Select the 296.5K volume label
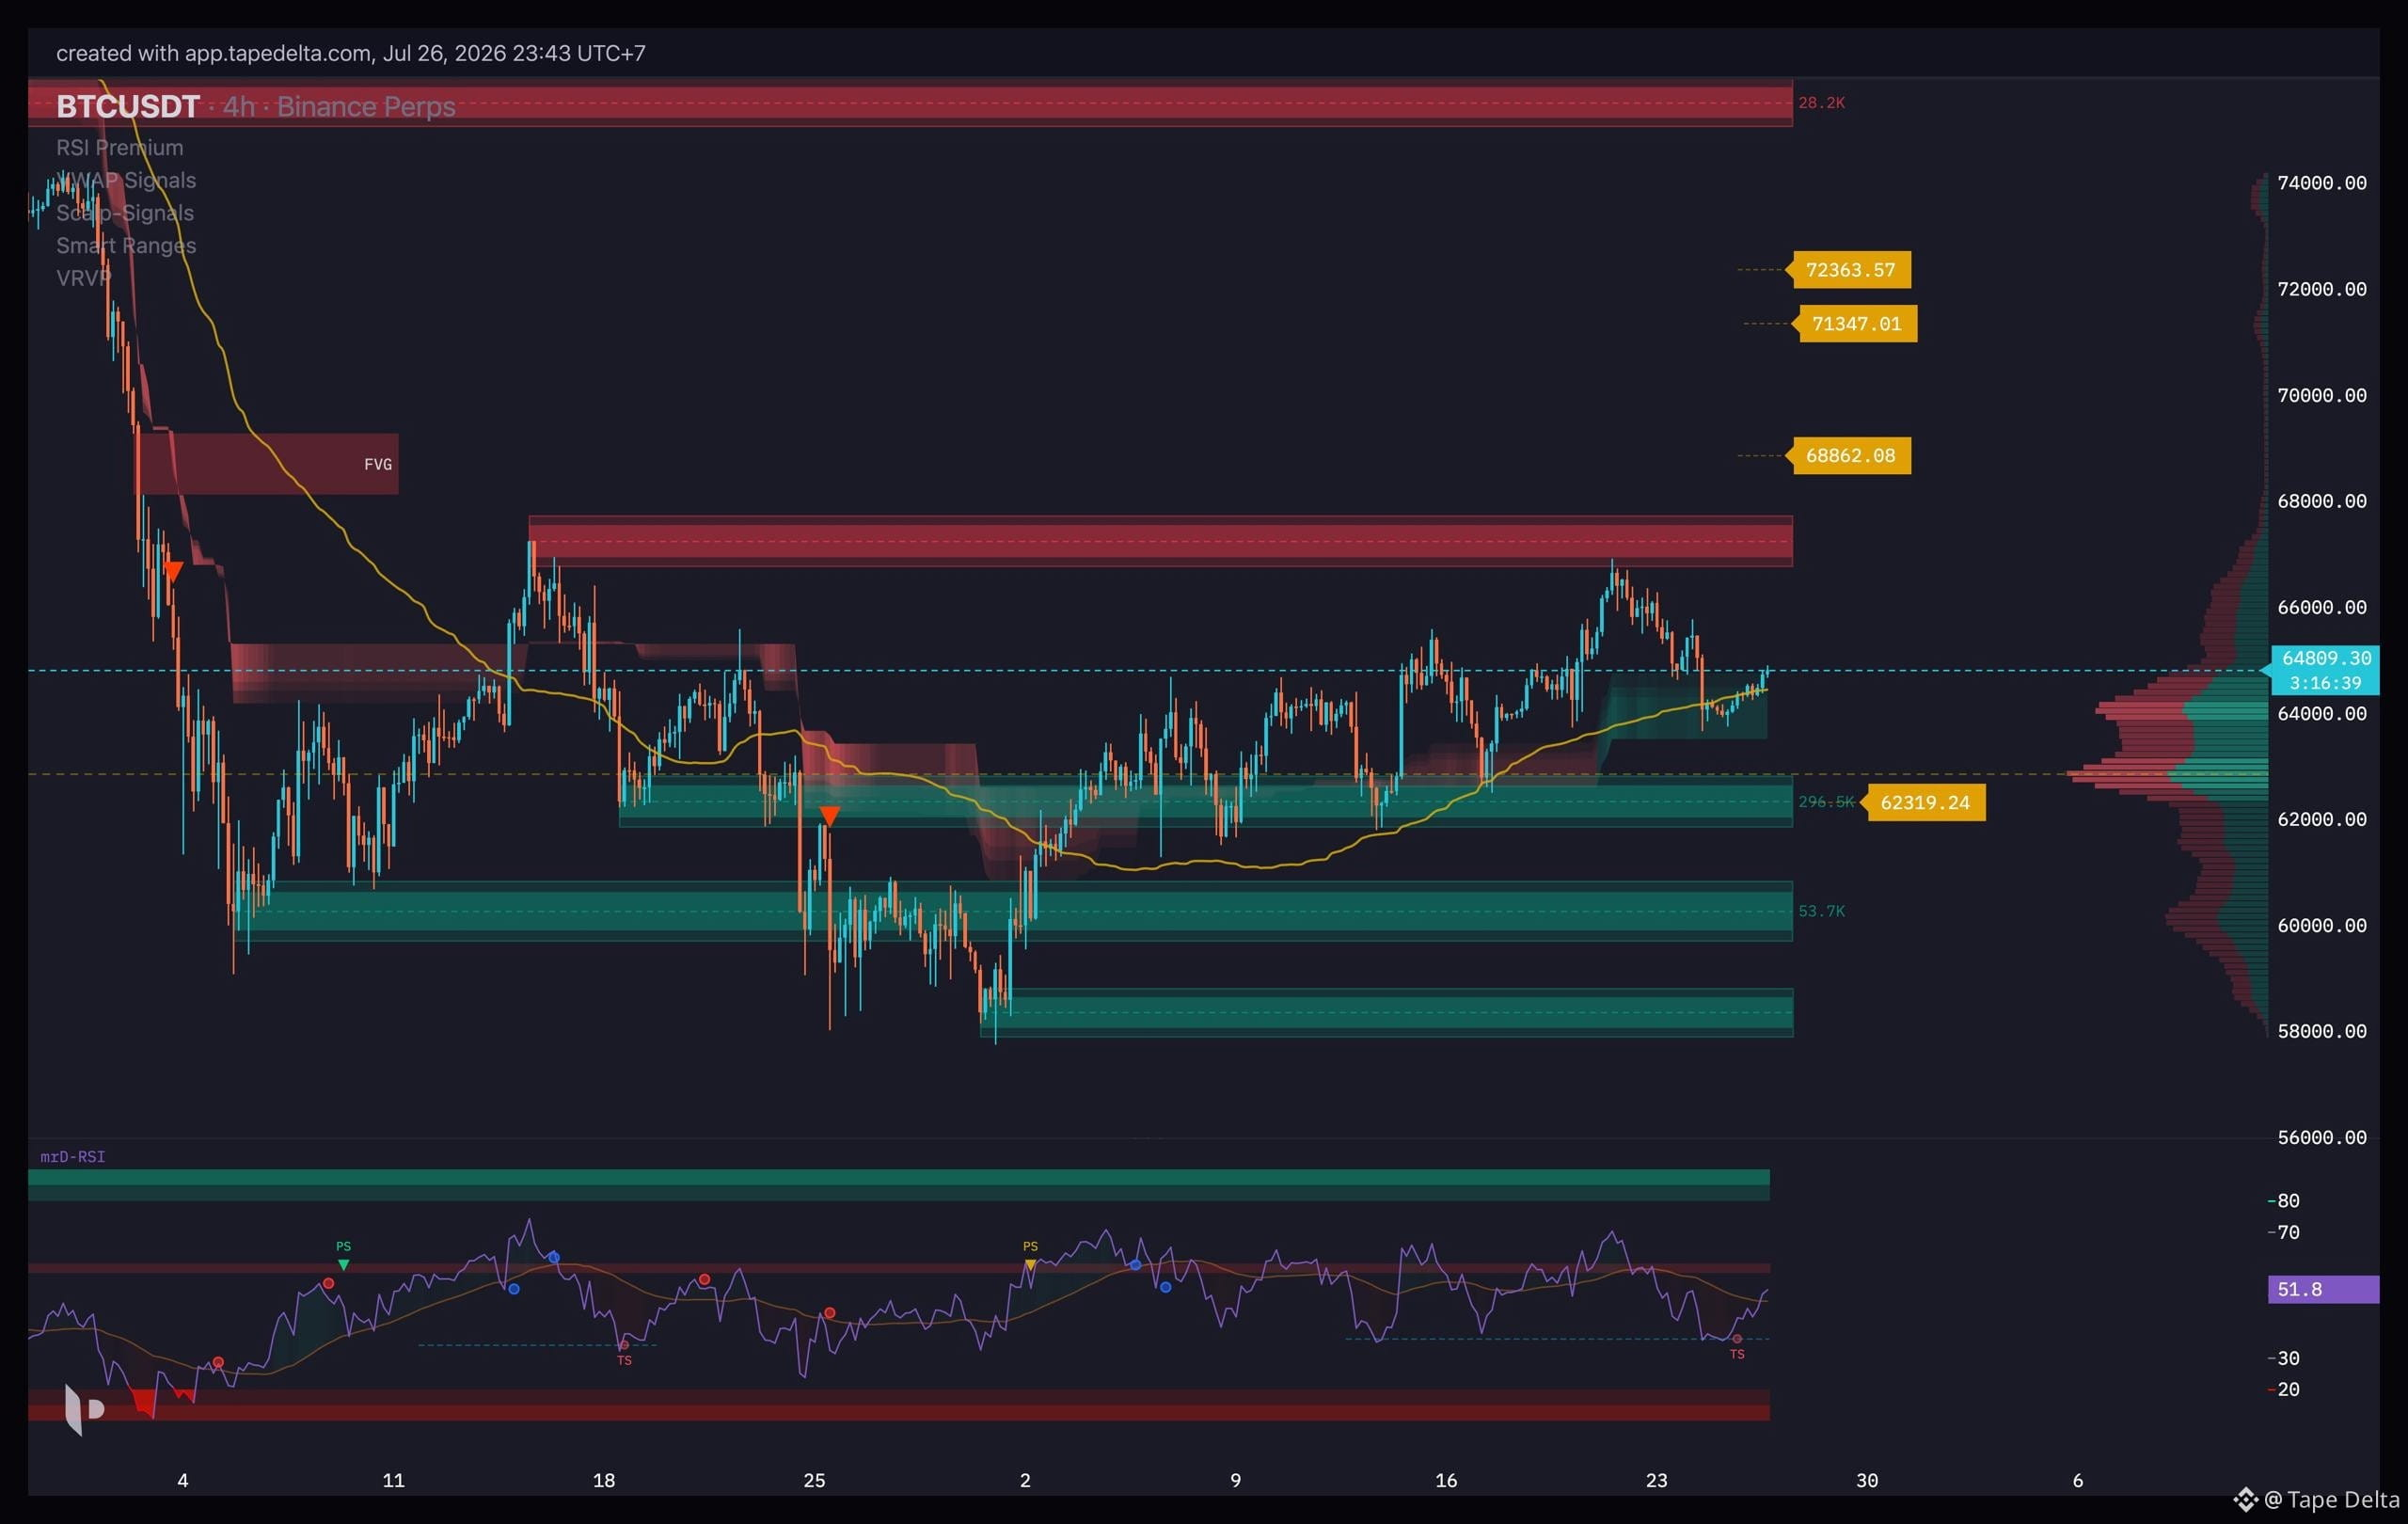The width and height of the screenshot is (2408, 1524). [x=1826, y=802]
